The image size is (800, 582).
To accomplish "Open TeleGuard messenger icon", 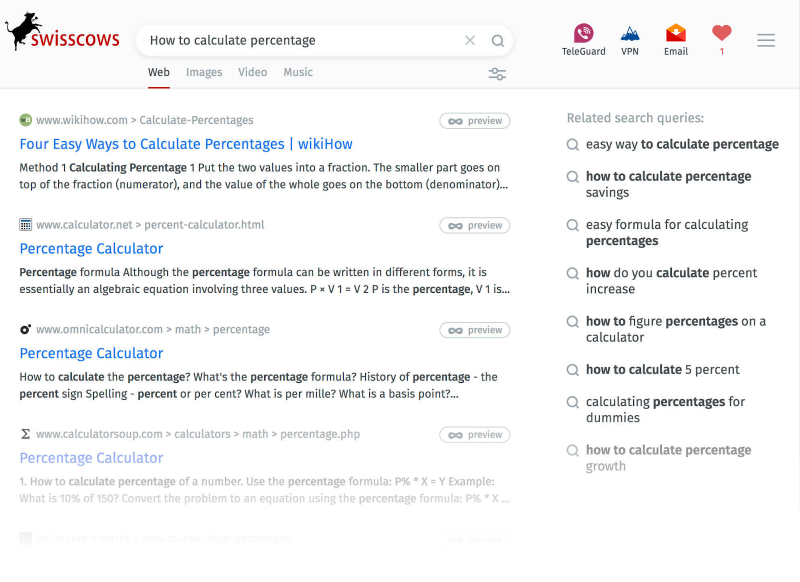I will 583,39.
